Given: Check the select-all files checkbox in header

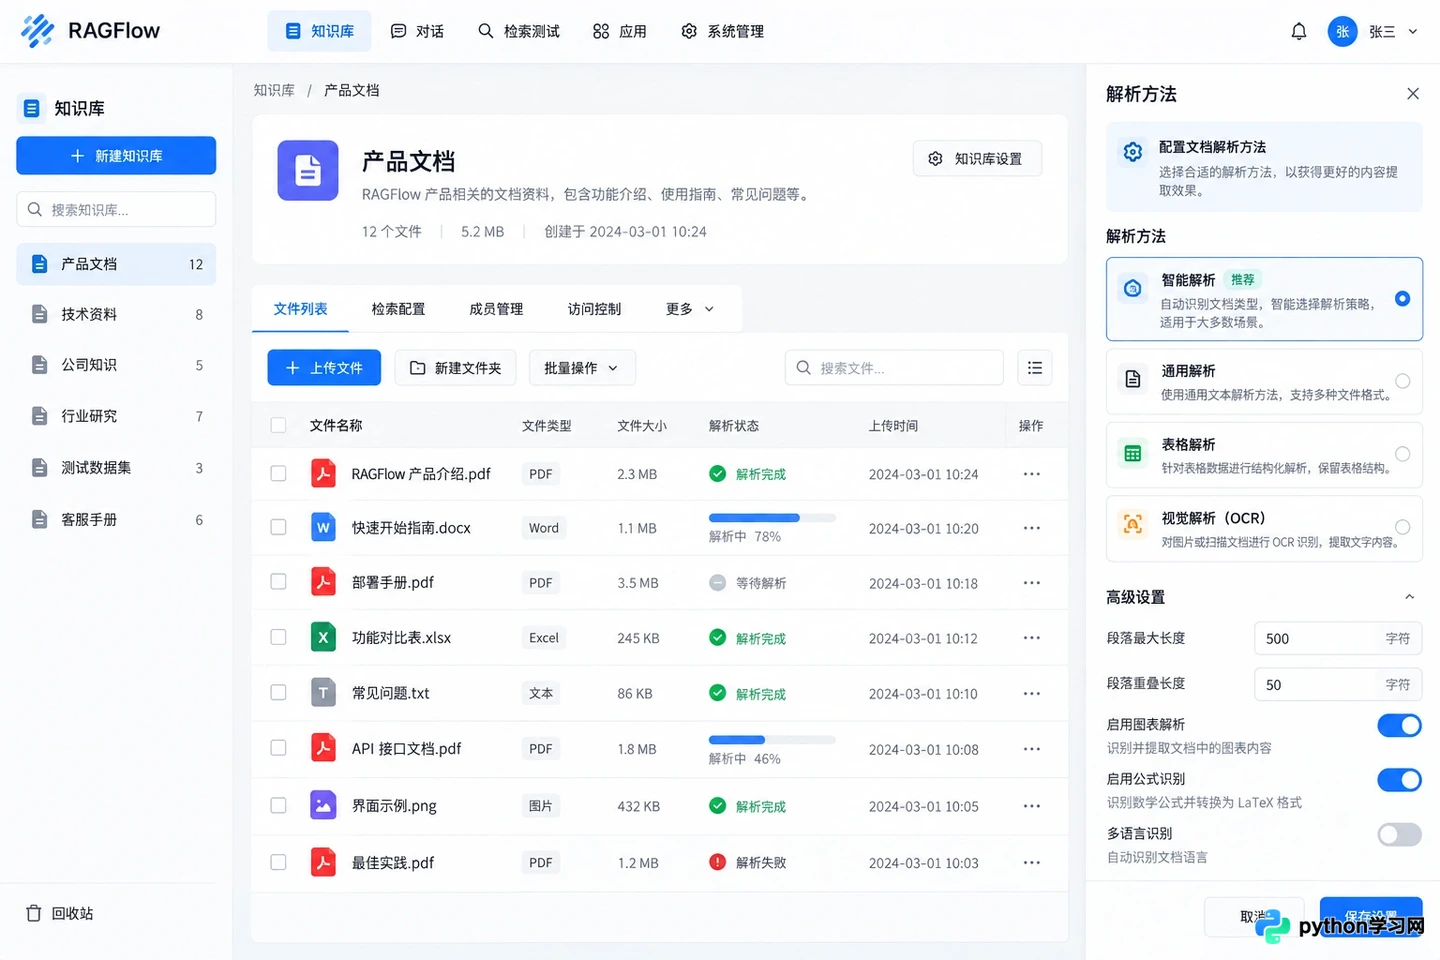Looking at the screenshot, I should (278, 425).
